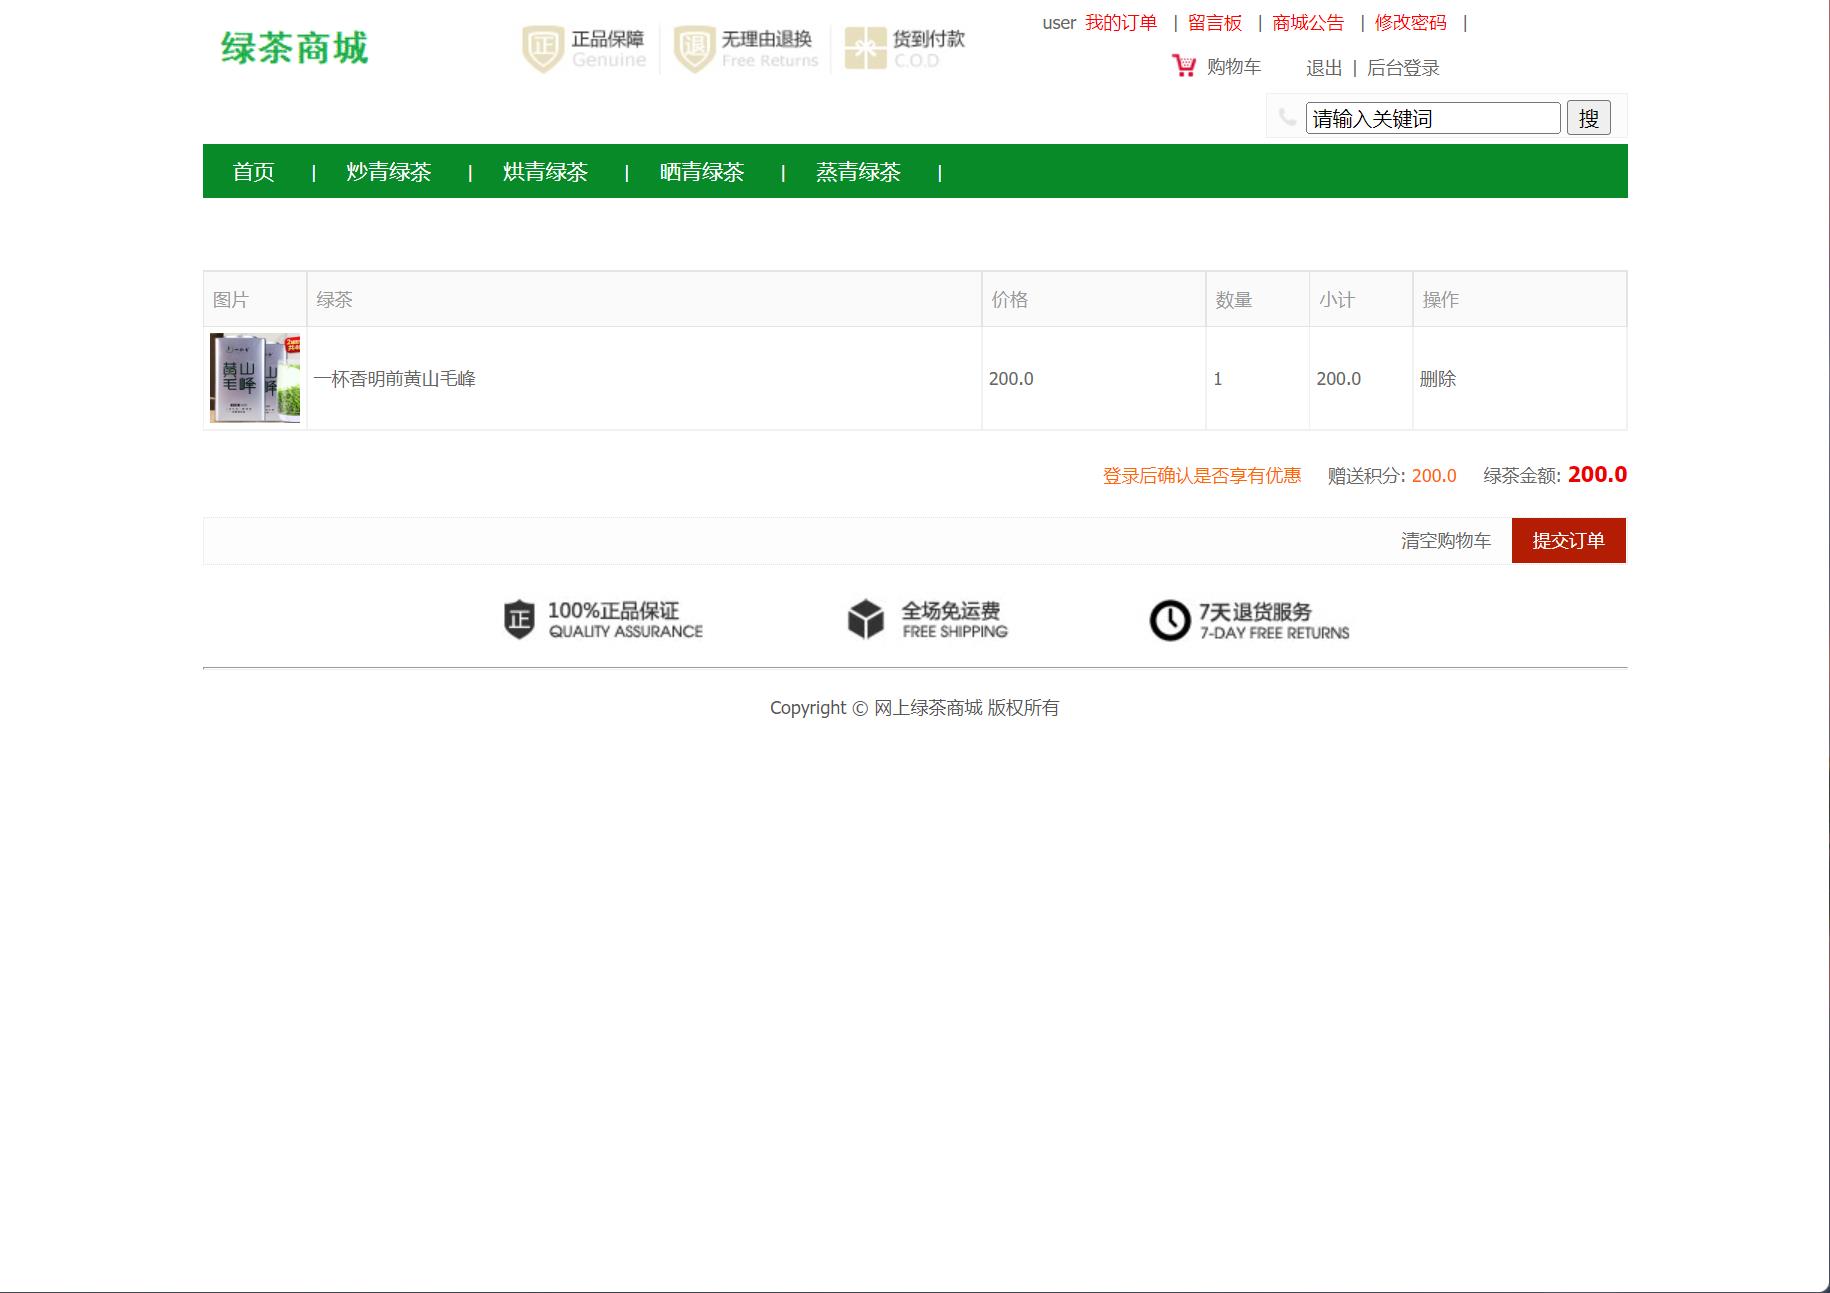Empty cart via 清空购物车
Screen dimensions: 1830x1293
click(x=1445, y=540)
